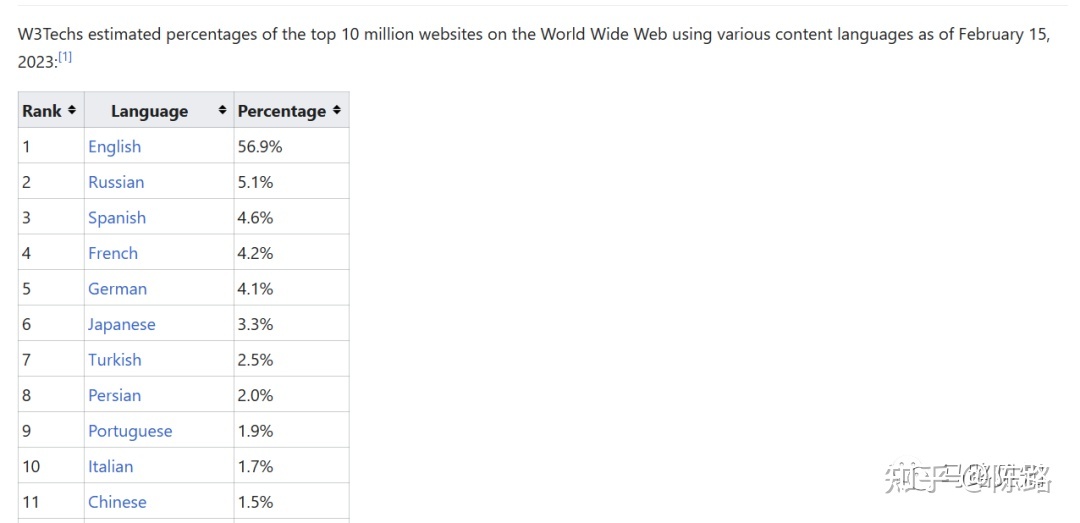Select the 56.9% percentage cell
The height and width of the screenshot is (523, 1080).
(291, 146)
